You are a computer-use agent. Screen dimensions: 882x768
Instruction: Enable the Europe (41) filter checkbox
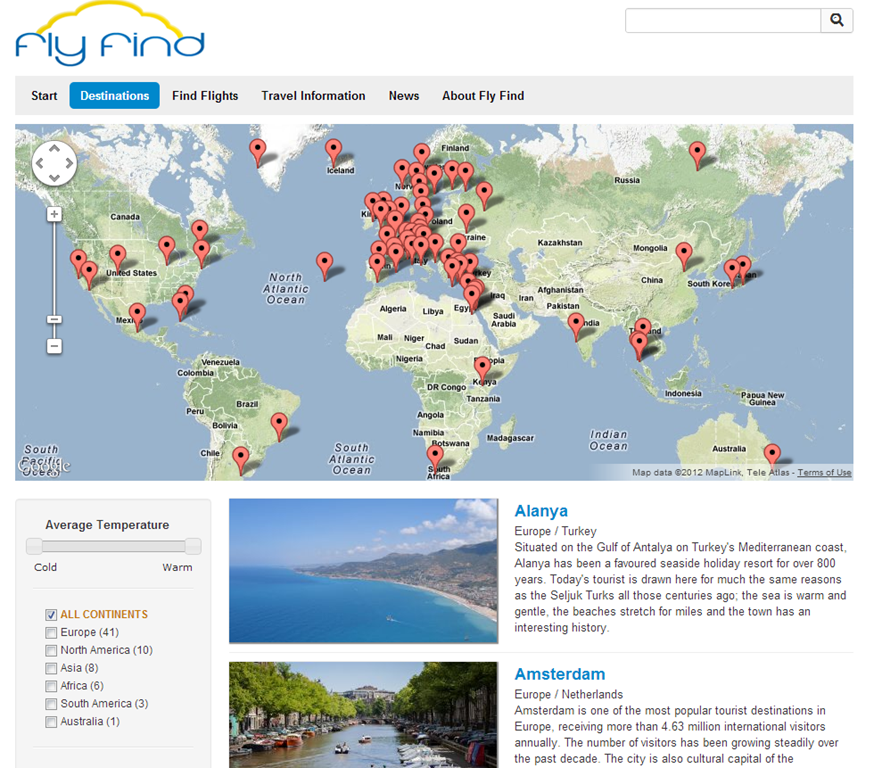[x=51, y=633]
